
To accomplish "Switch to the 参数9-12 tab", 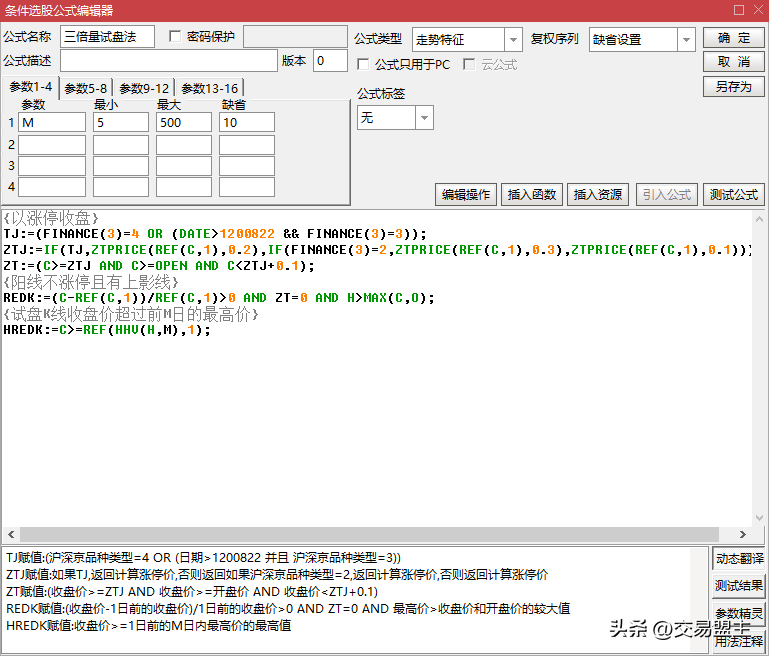I will click(x=144, y=89).
